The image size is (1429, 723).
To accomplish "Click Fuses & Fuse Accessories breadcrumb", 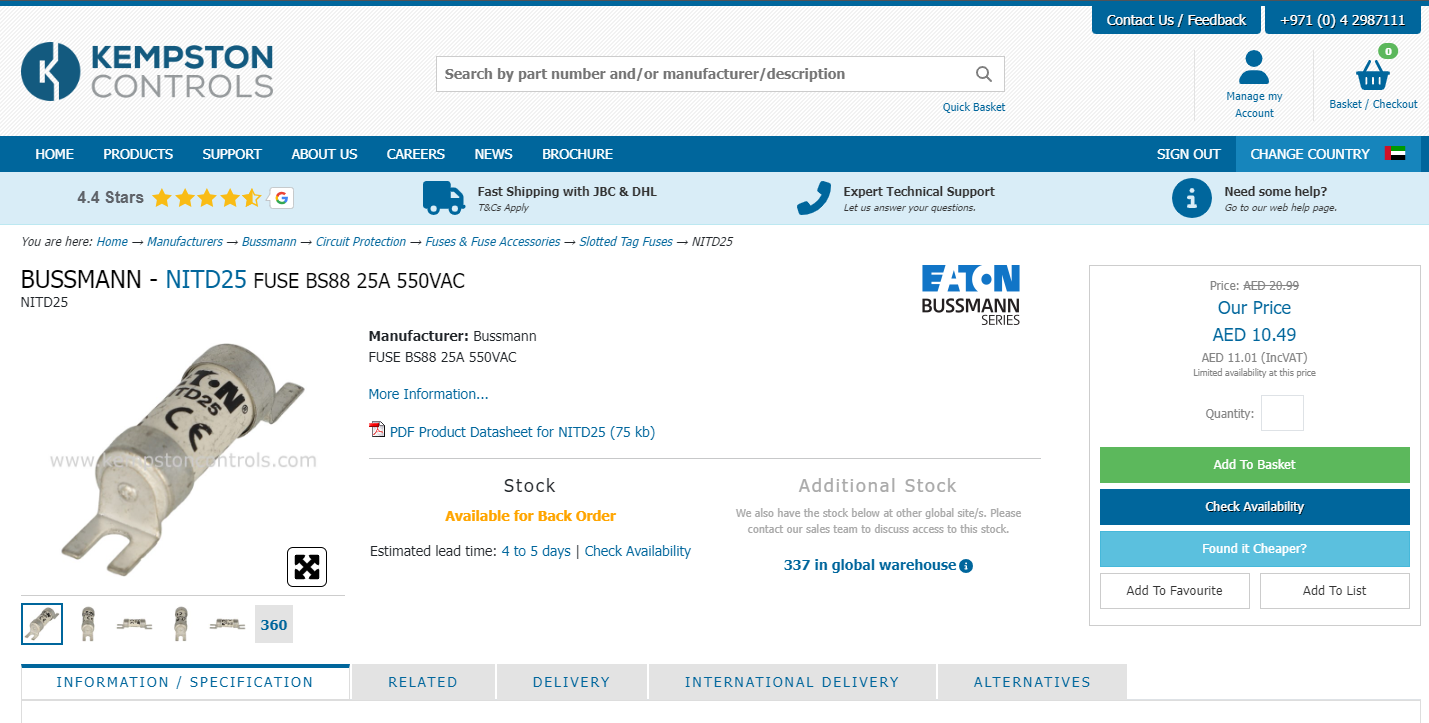I will [x=493, y=242].
